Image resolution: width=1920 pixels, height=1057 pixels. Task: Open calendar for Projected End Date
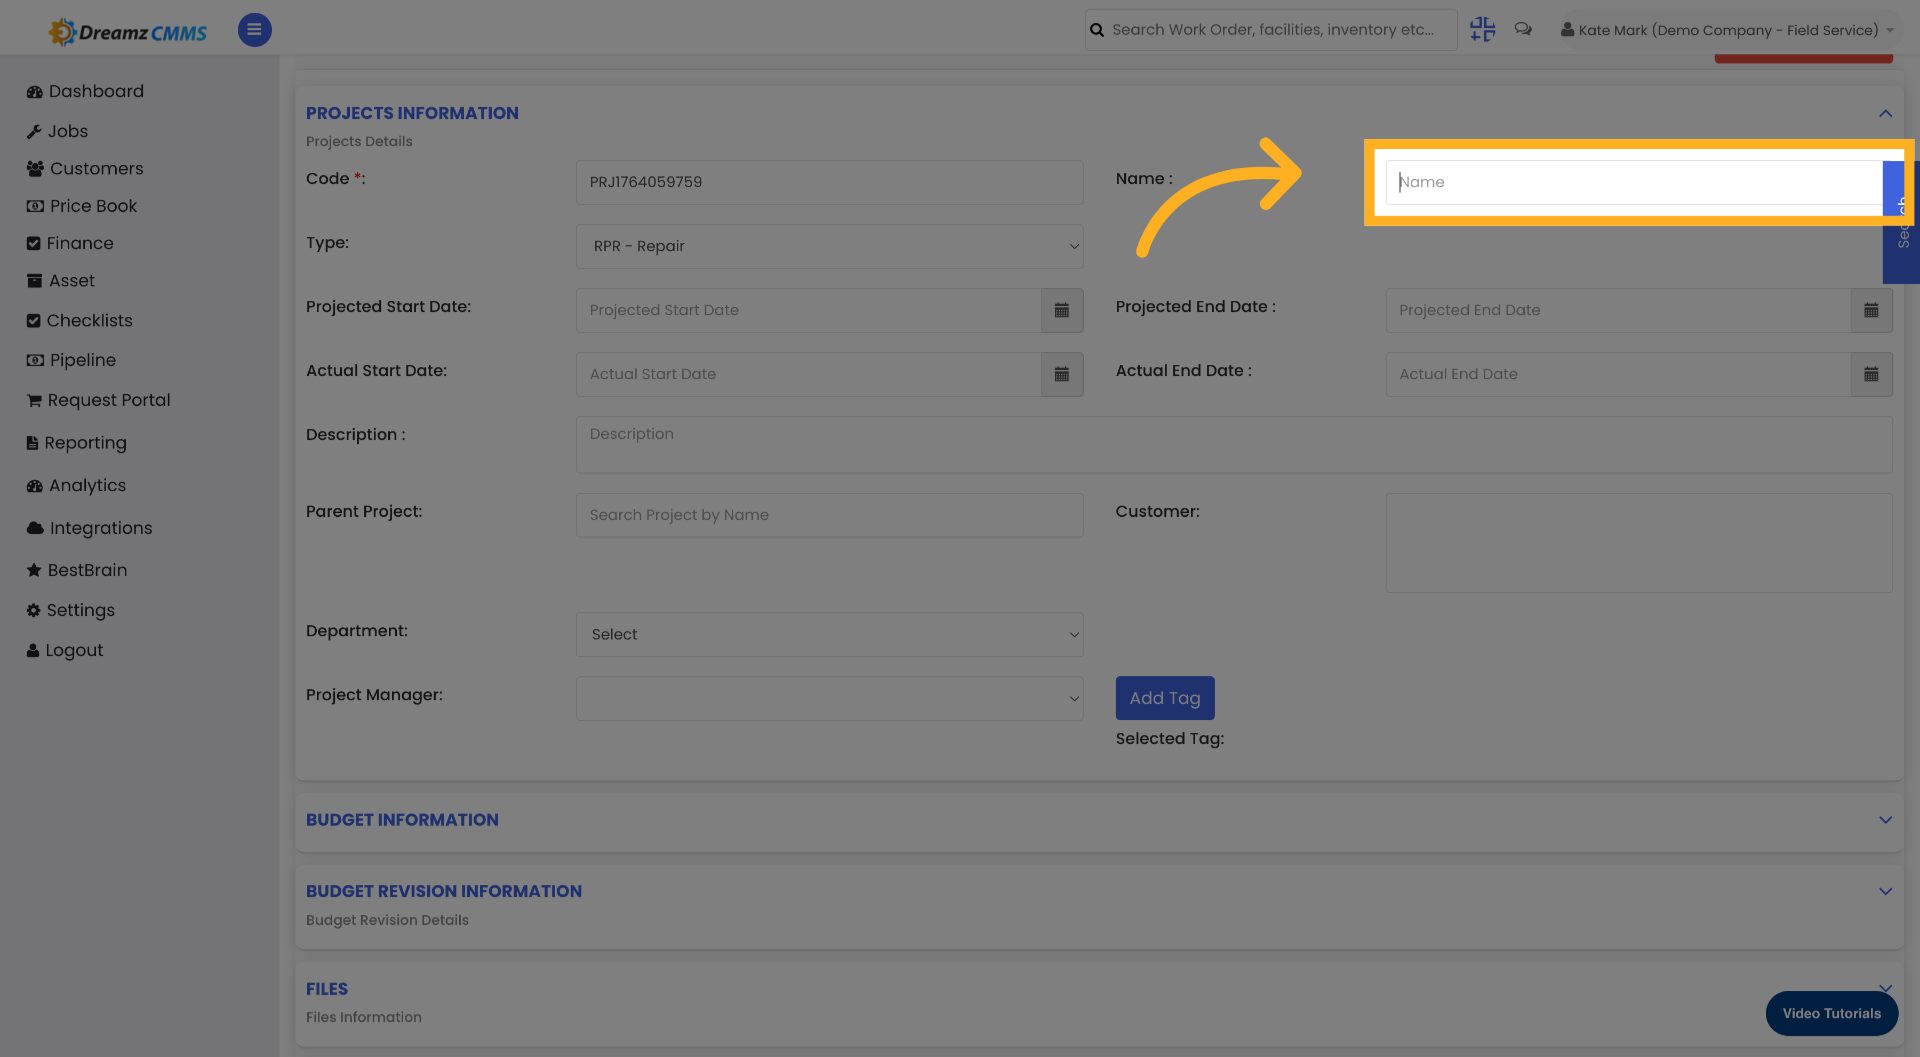pos(1871,310)
